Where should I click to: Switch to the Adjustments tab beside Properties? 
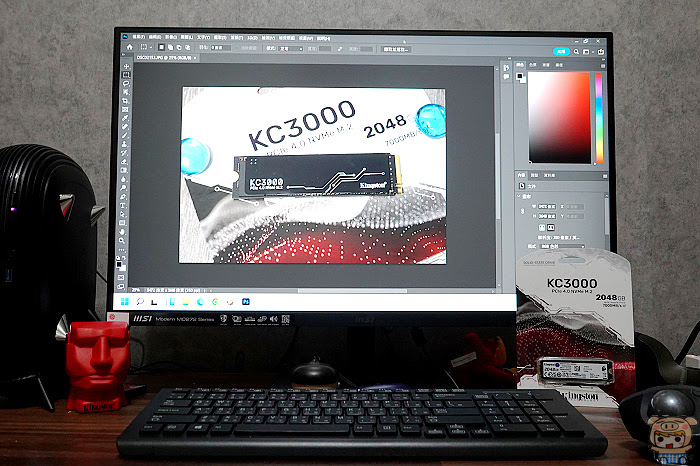[534, 175]
